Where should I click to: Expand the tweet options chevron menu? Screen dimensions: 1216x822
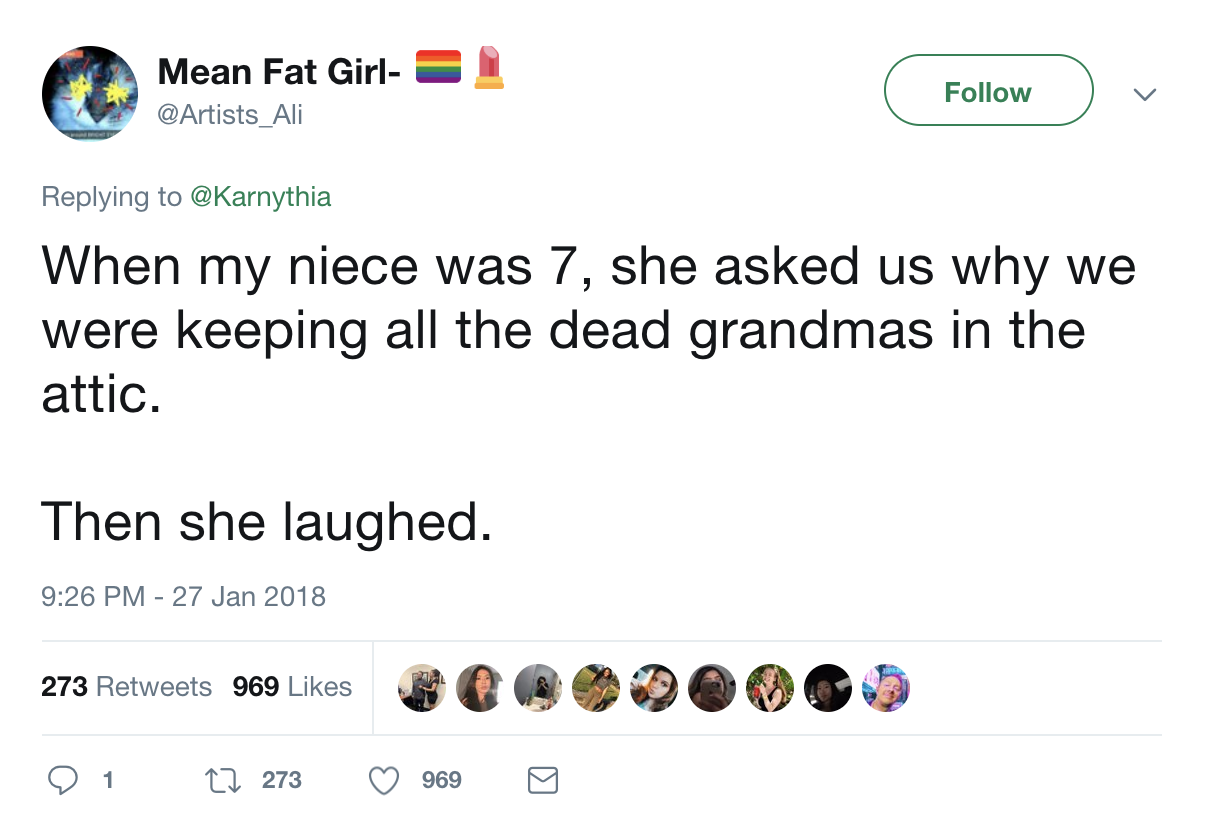coord(1144,94)
